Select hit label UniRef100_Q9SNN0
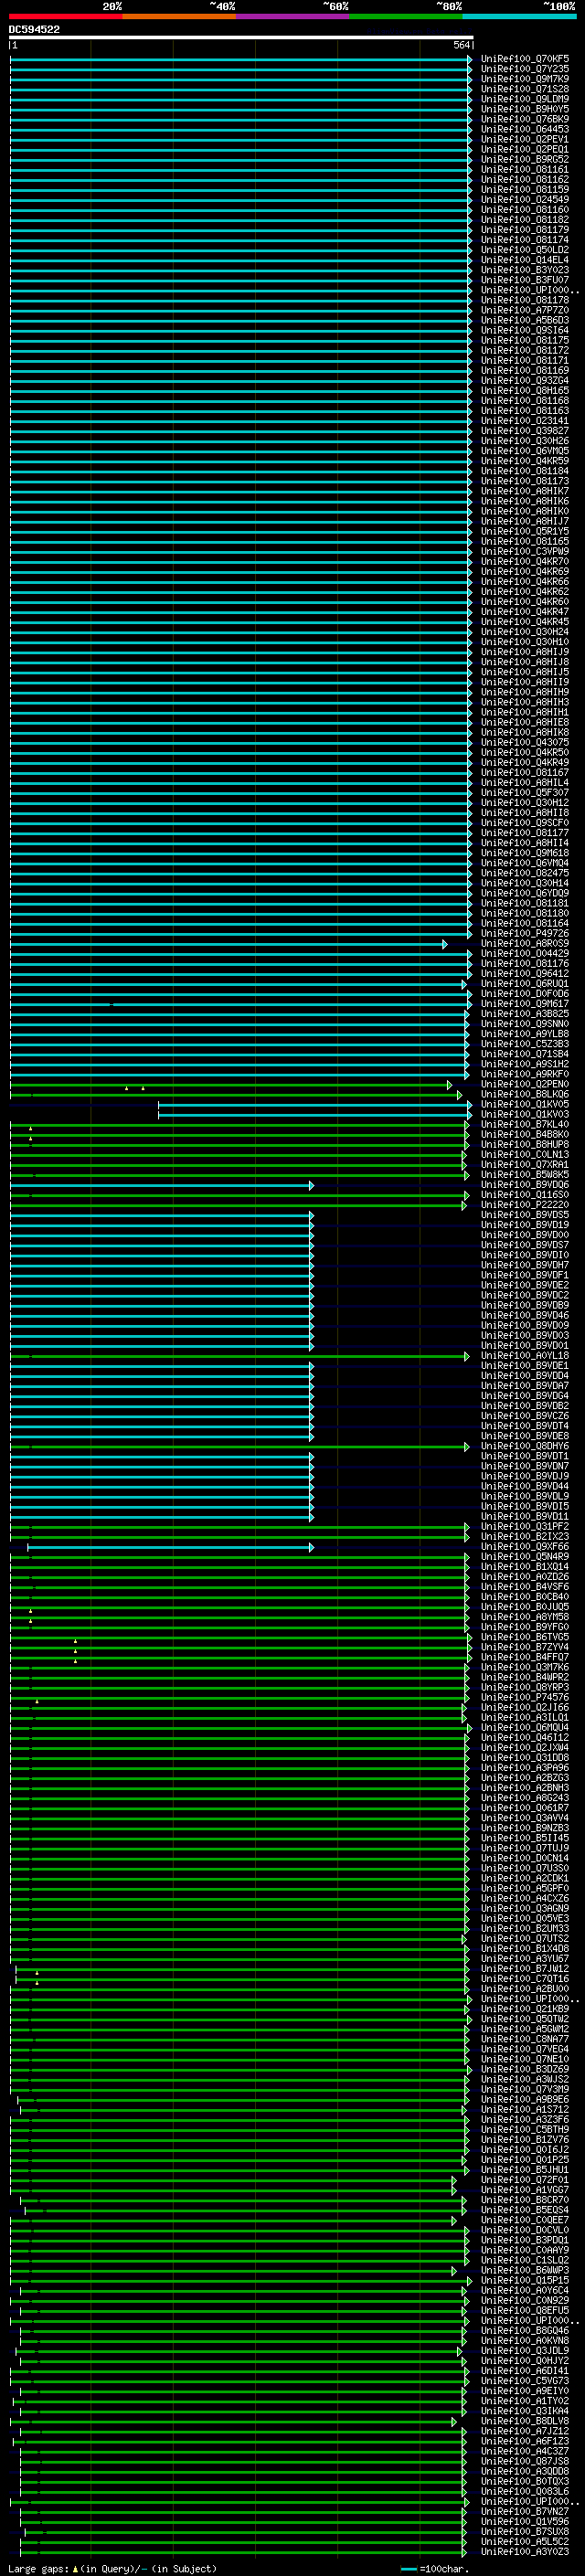The image size is (585, 2576). pos(525,1023)
